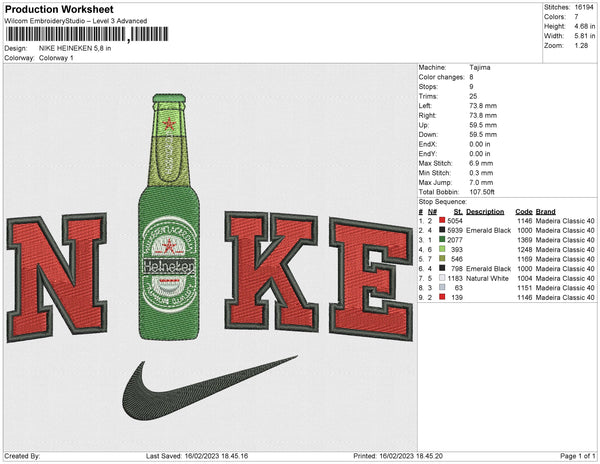Click the Height value 4.68 in
This screenshot has width=600, height=464.
point(584,26)
